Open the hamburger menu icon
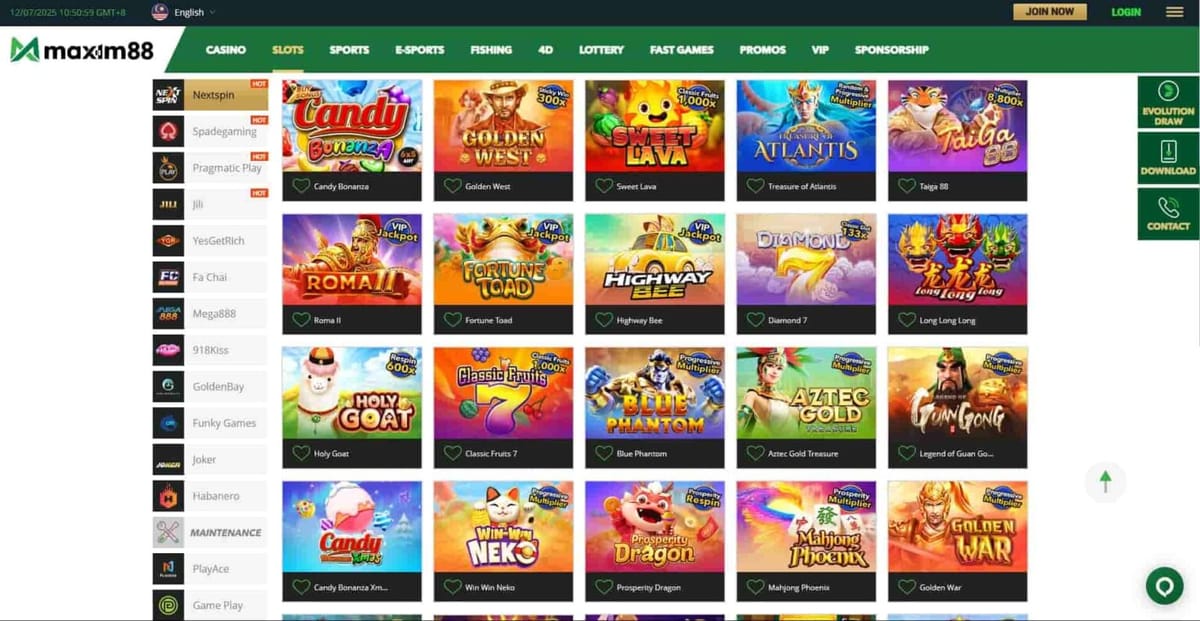Screen dimensions: 1200x621 tap(1174, 12)
